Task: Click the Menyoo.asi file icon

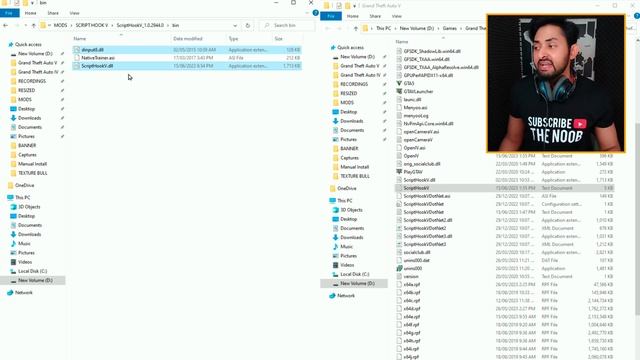Action: point(399,107)
